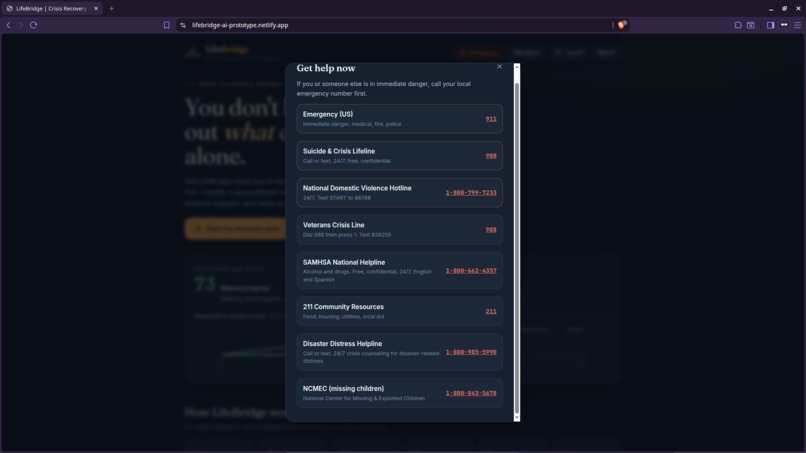This screenshot has width=806, height=453.
Task: Call 1-800-799-7233 domestic violence hotline
Action: click(471, 193)
